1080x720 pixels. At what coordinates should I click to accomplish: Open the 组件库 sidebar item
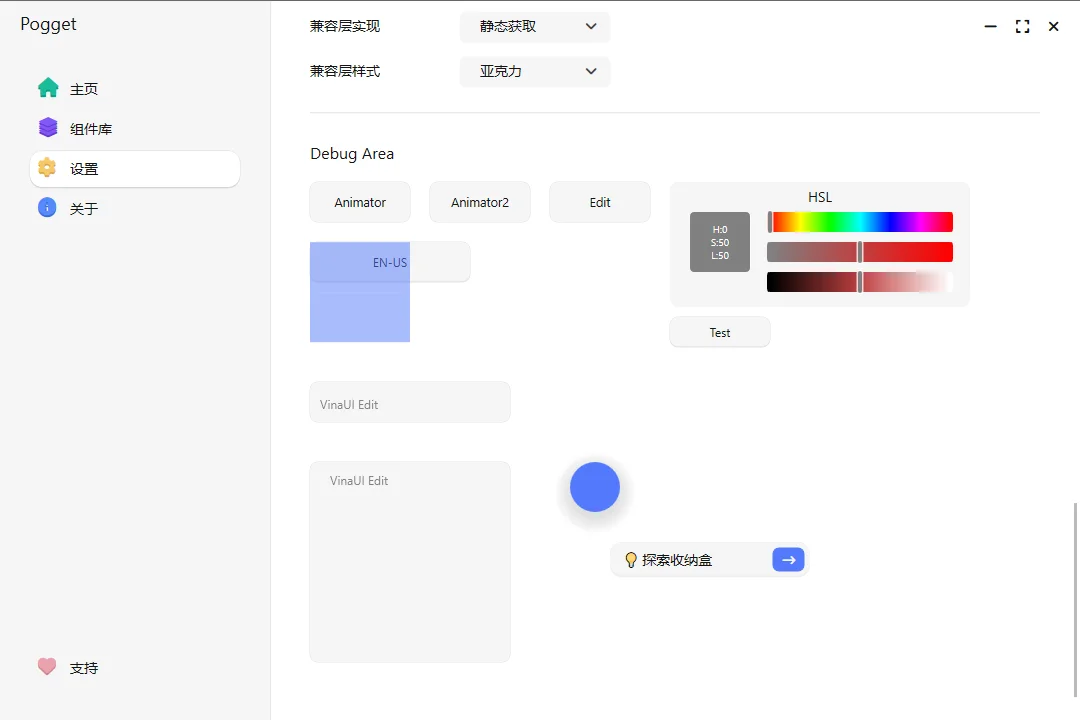click(135, 129)
